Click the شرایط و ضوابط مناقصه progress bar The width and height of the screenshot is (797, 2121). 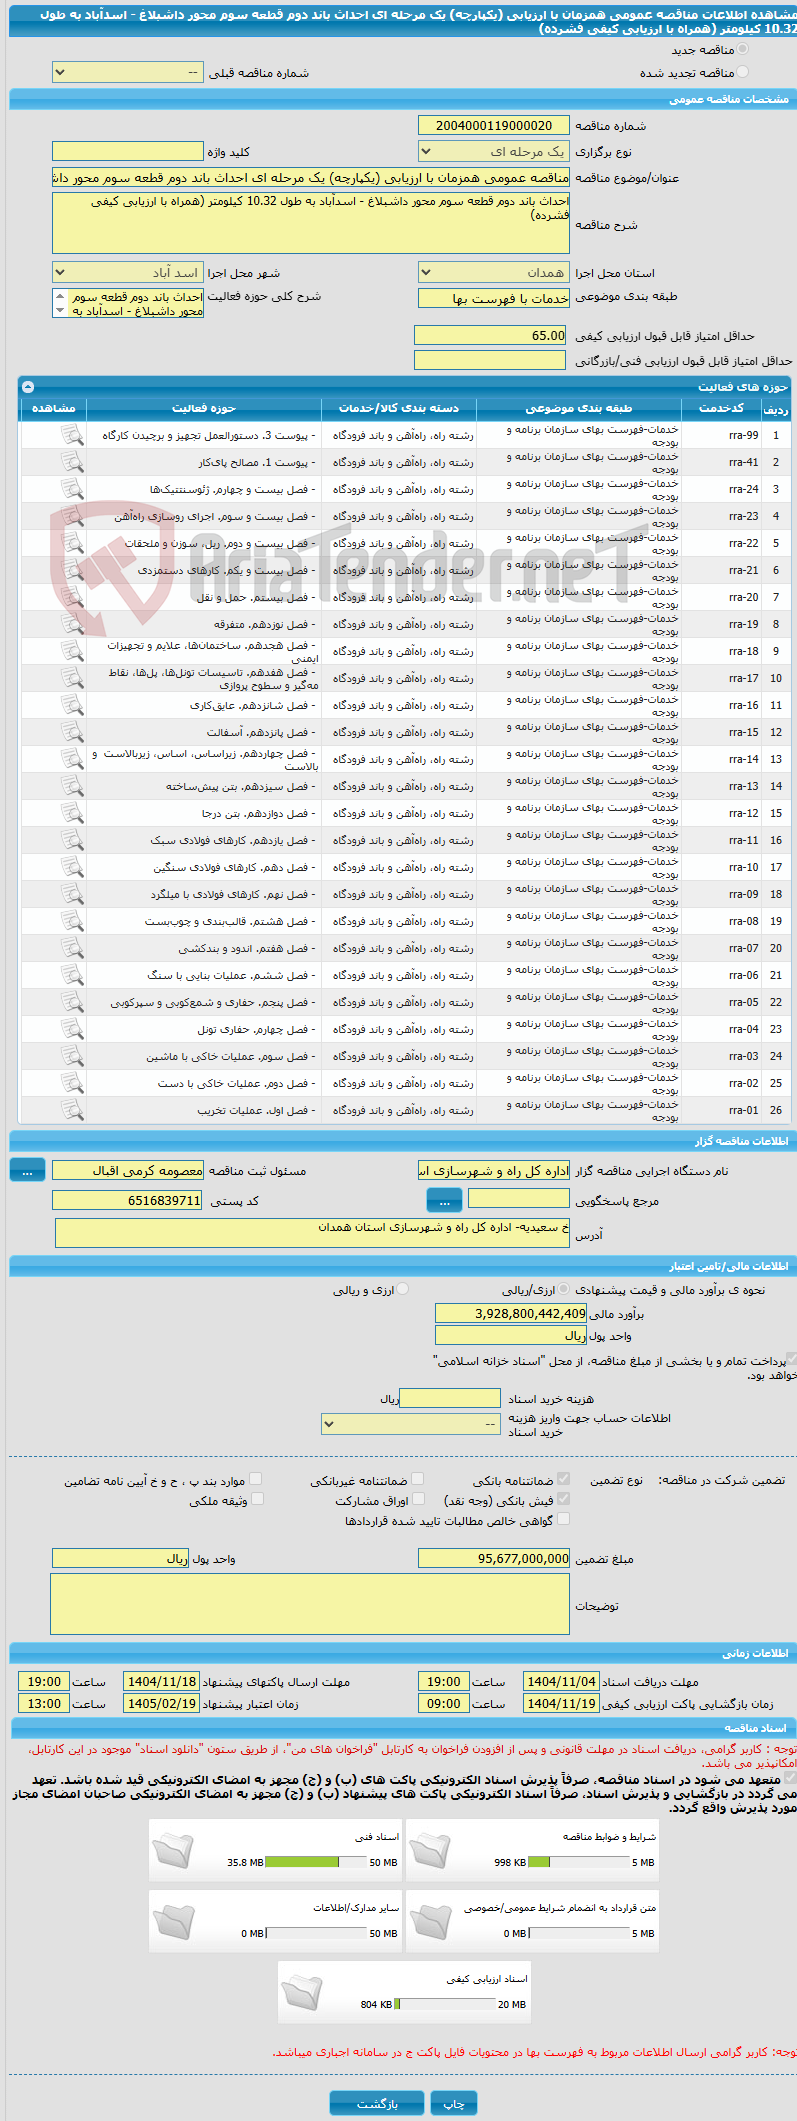tap(578, 1862)
